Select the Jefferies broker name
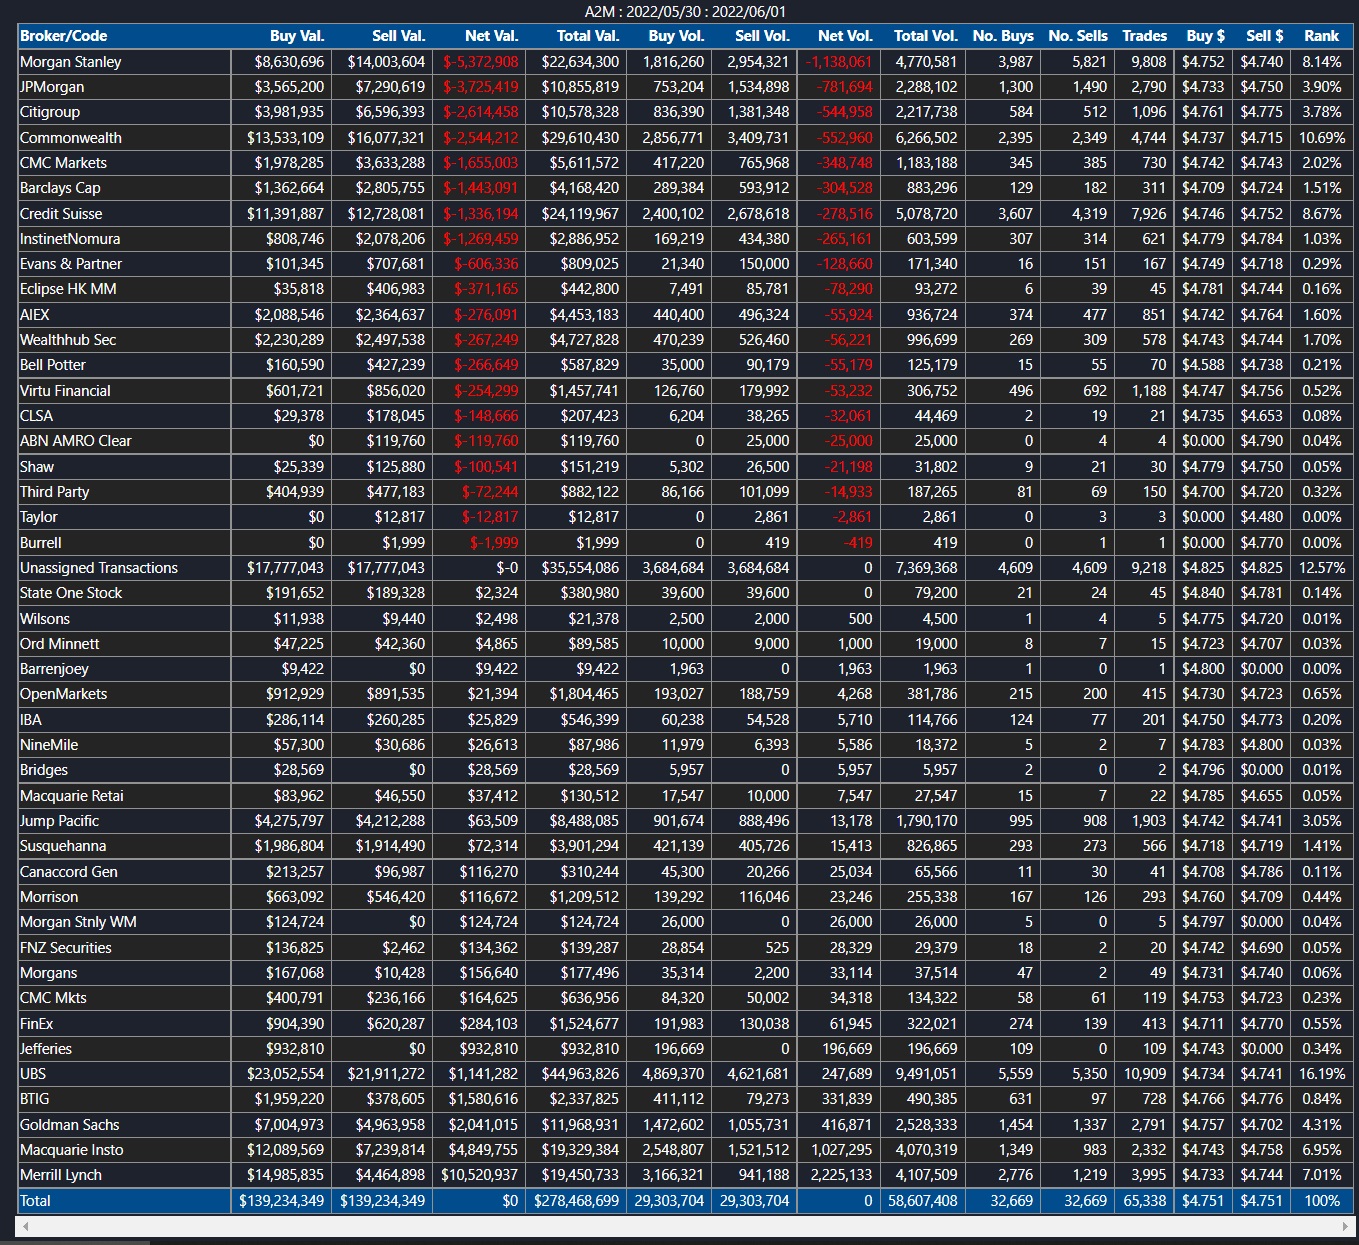Image resolution: width=1359 pixels, height=1245 pixels. (46, 1049)
